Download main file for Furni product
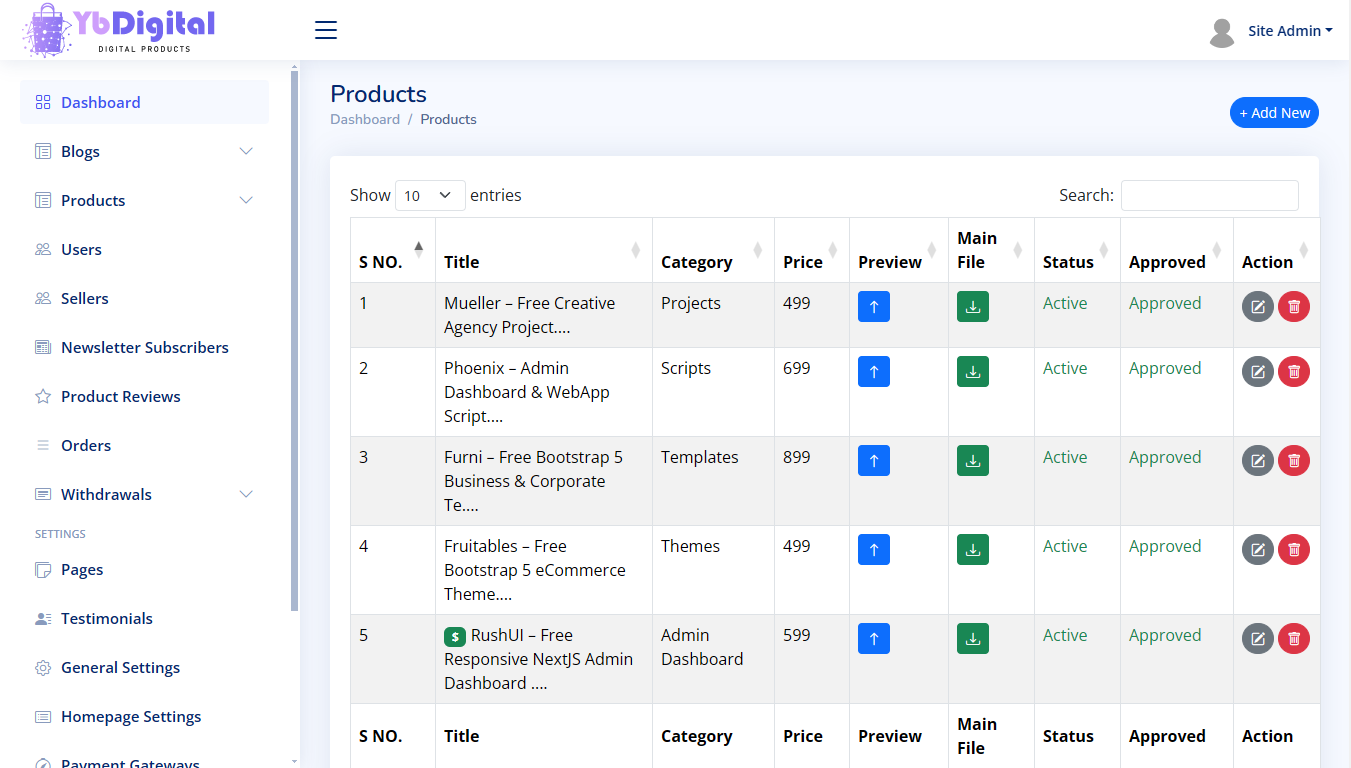The height and width of the screenshot is (768, 1351). [x=973, y=461]
